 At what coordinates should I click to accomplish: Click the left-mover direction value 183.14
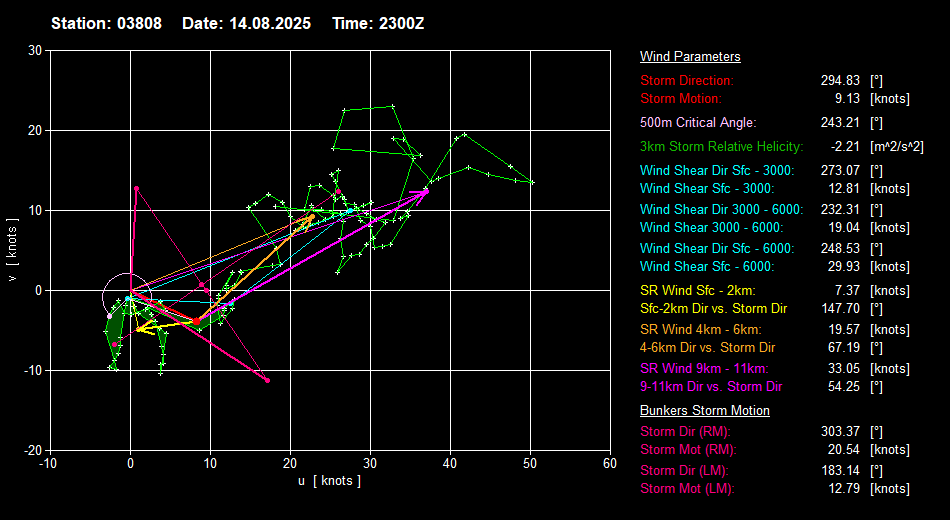point(840,470)
